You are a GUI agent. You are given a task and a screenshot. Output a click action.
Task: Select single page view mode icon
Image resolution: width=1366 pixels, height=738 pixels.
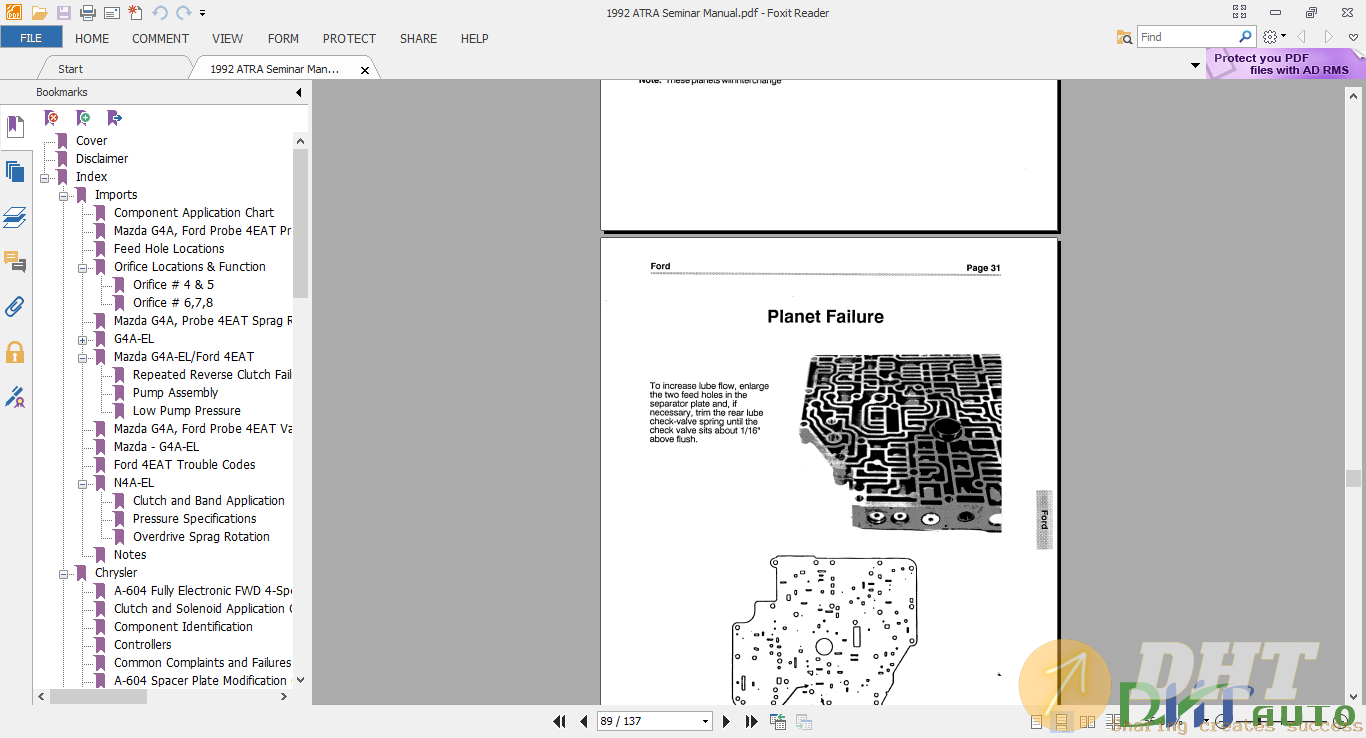point(1036,721)
